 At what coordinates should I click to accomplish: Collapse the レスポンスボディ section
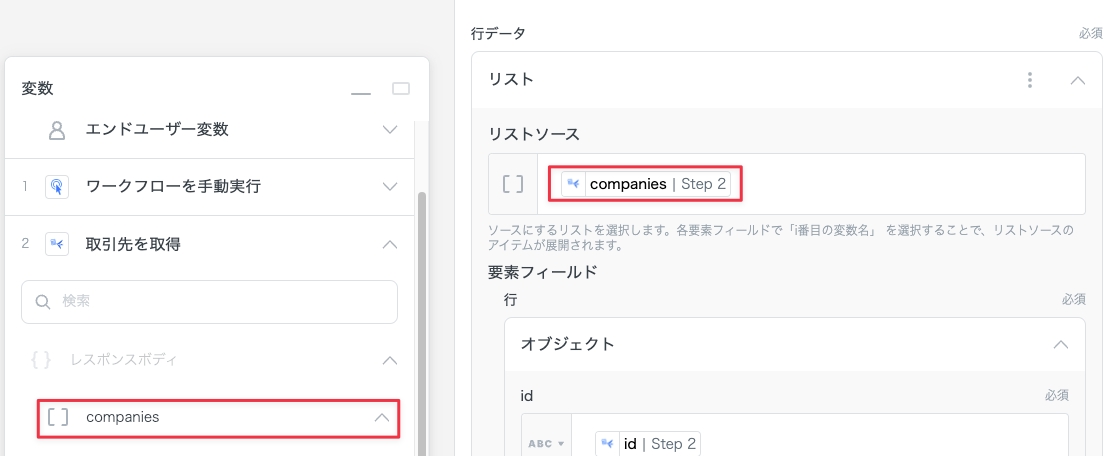390,359
